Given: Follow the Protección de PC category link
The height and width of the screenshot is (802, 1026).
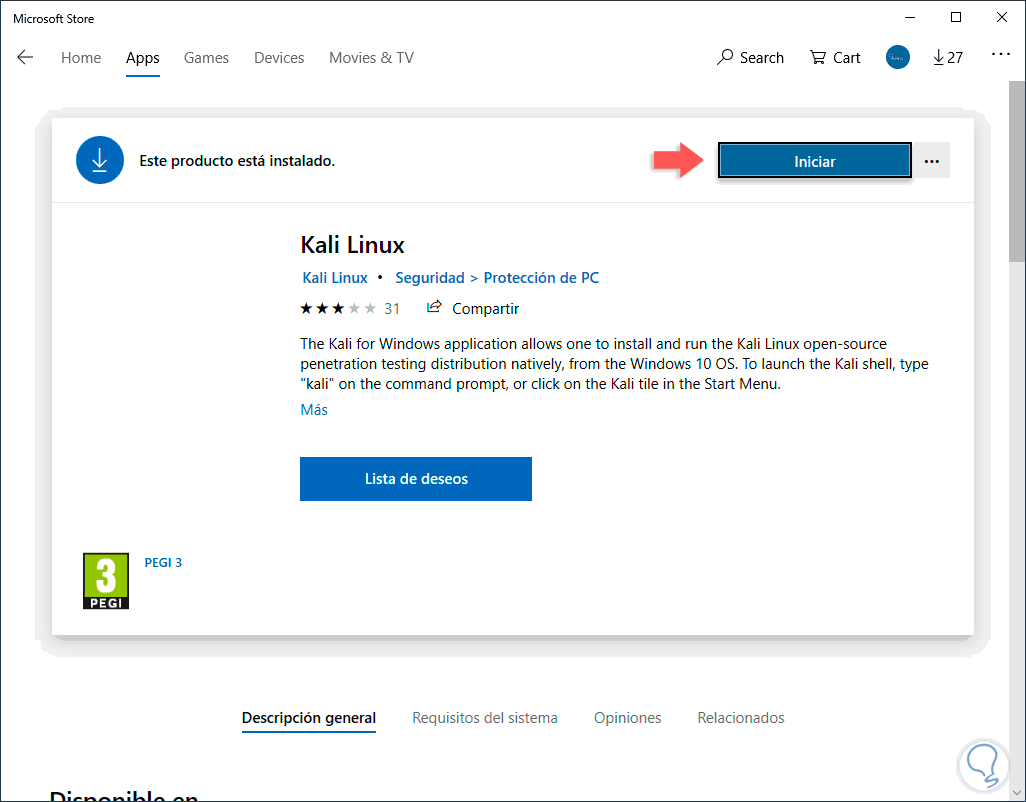Looking at the screenshot, I should tap(541, 278).
